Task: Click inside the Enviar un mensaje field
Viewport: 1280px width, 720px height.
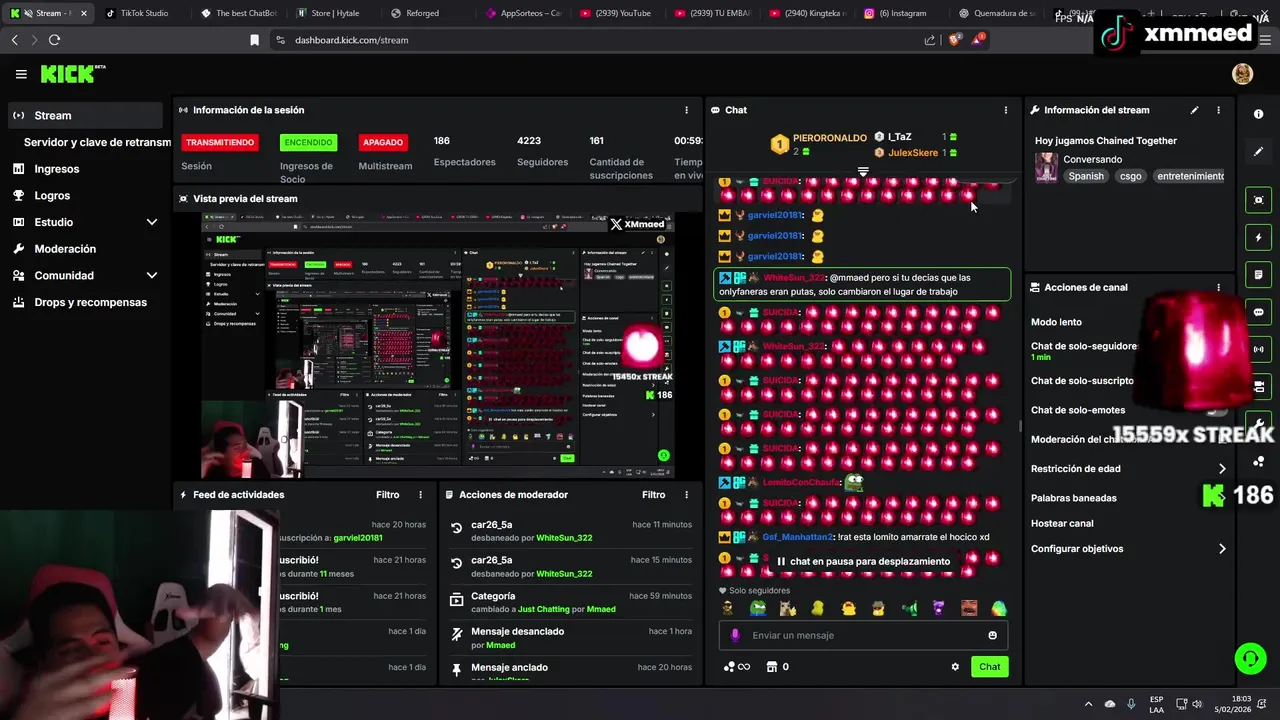Action: click(x=863, y=635)
